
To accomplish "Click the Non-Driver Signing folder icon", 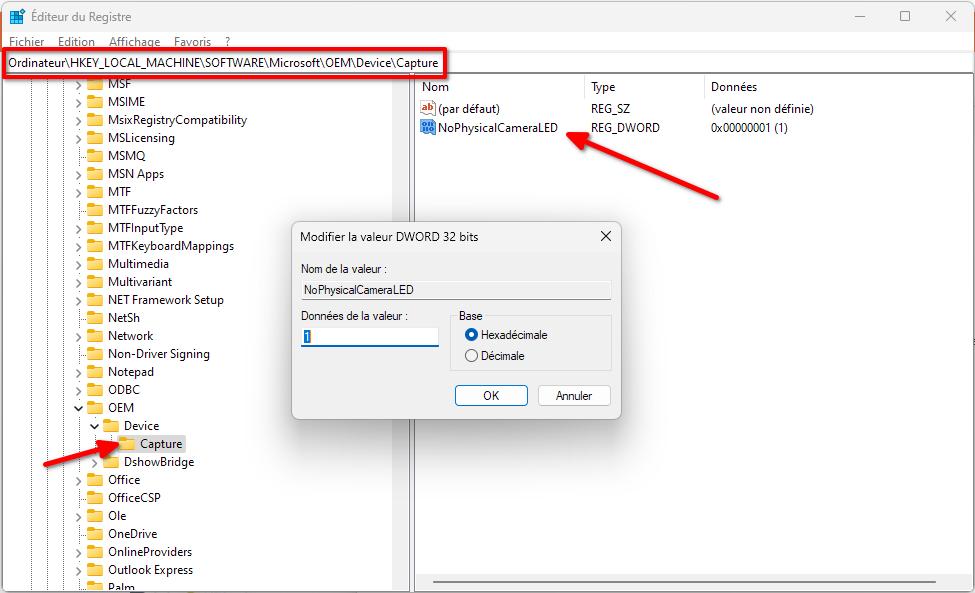I will pos(95,354).
